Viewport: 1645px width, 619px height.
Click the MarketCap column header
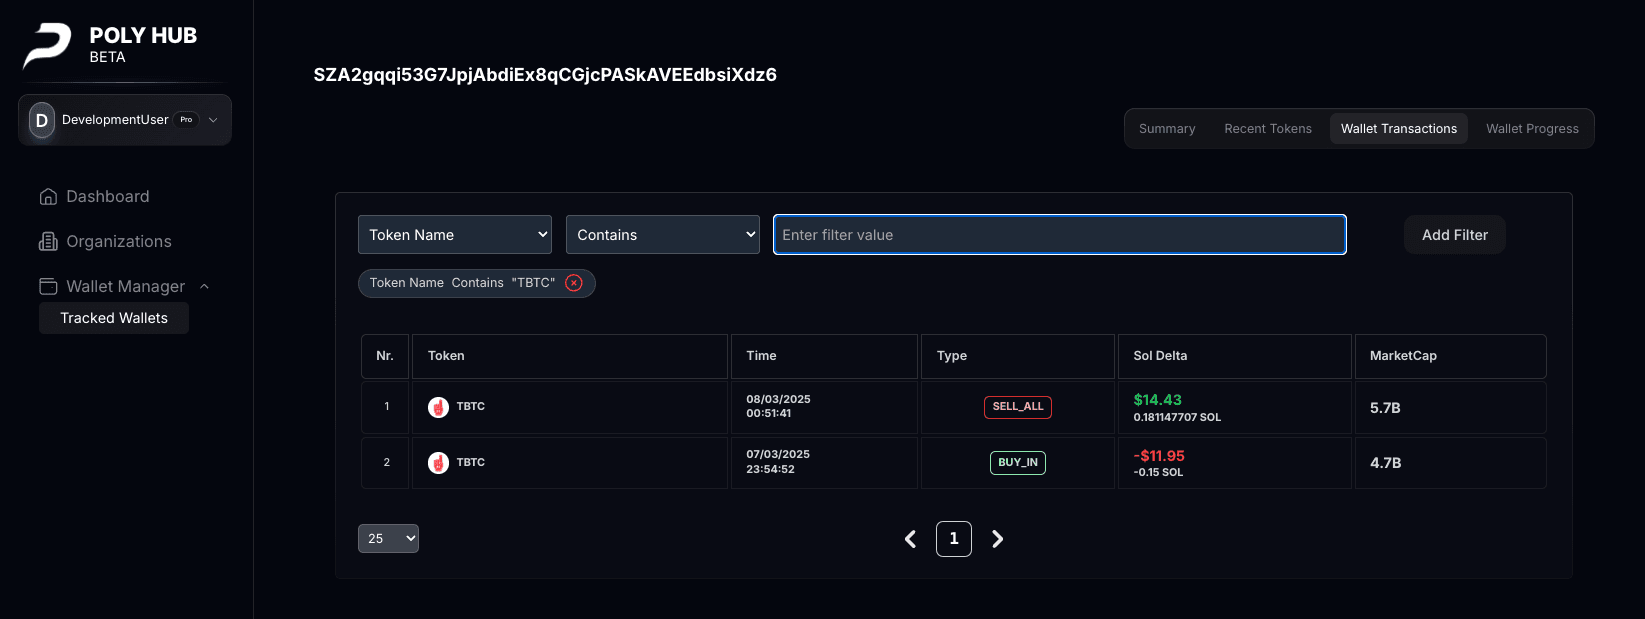(x=1450, y=356)
